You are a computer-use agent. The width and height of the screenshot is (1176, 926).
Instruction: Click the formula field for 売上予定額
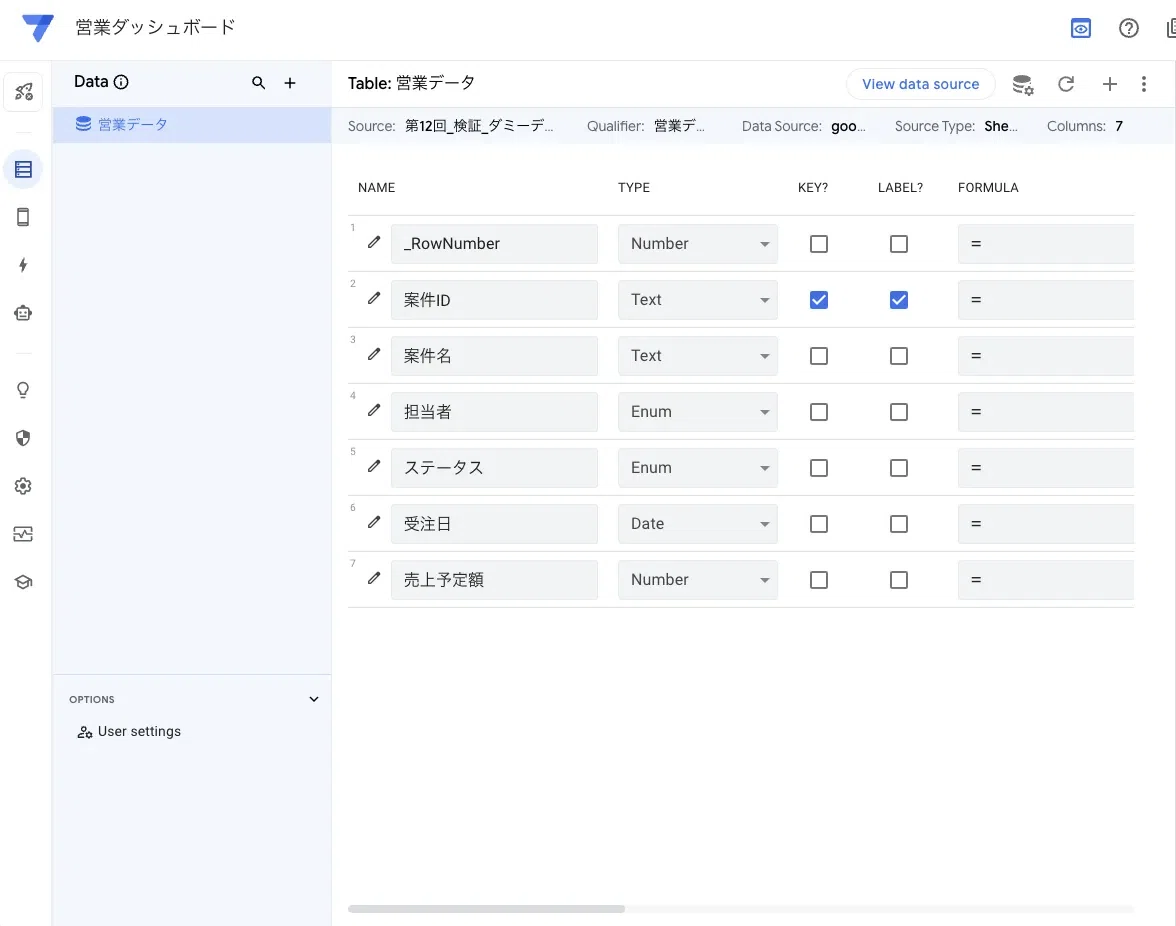(1046, 580)
